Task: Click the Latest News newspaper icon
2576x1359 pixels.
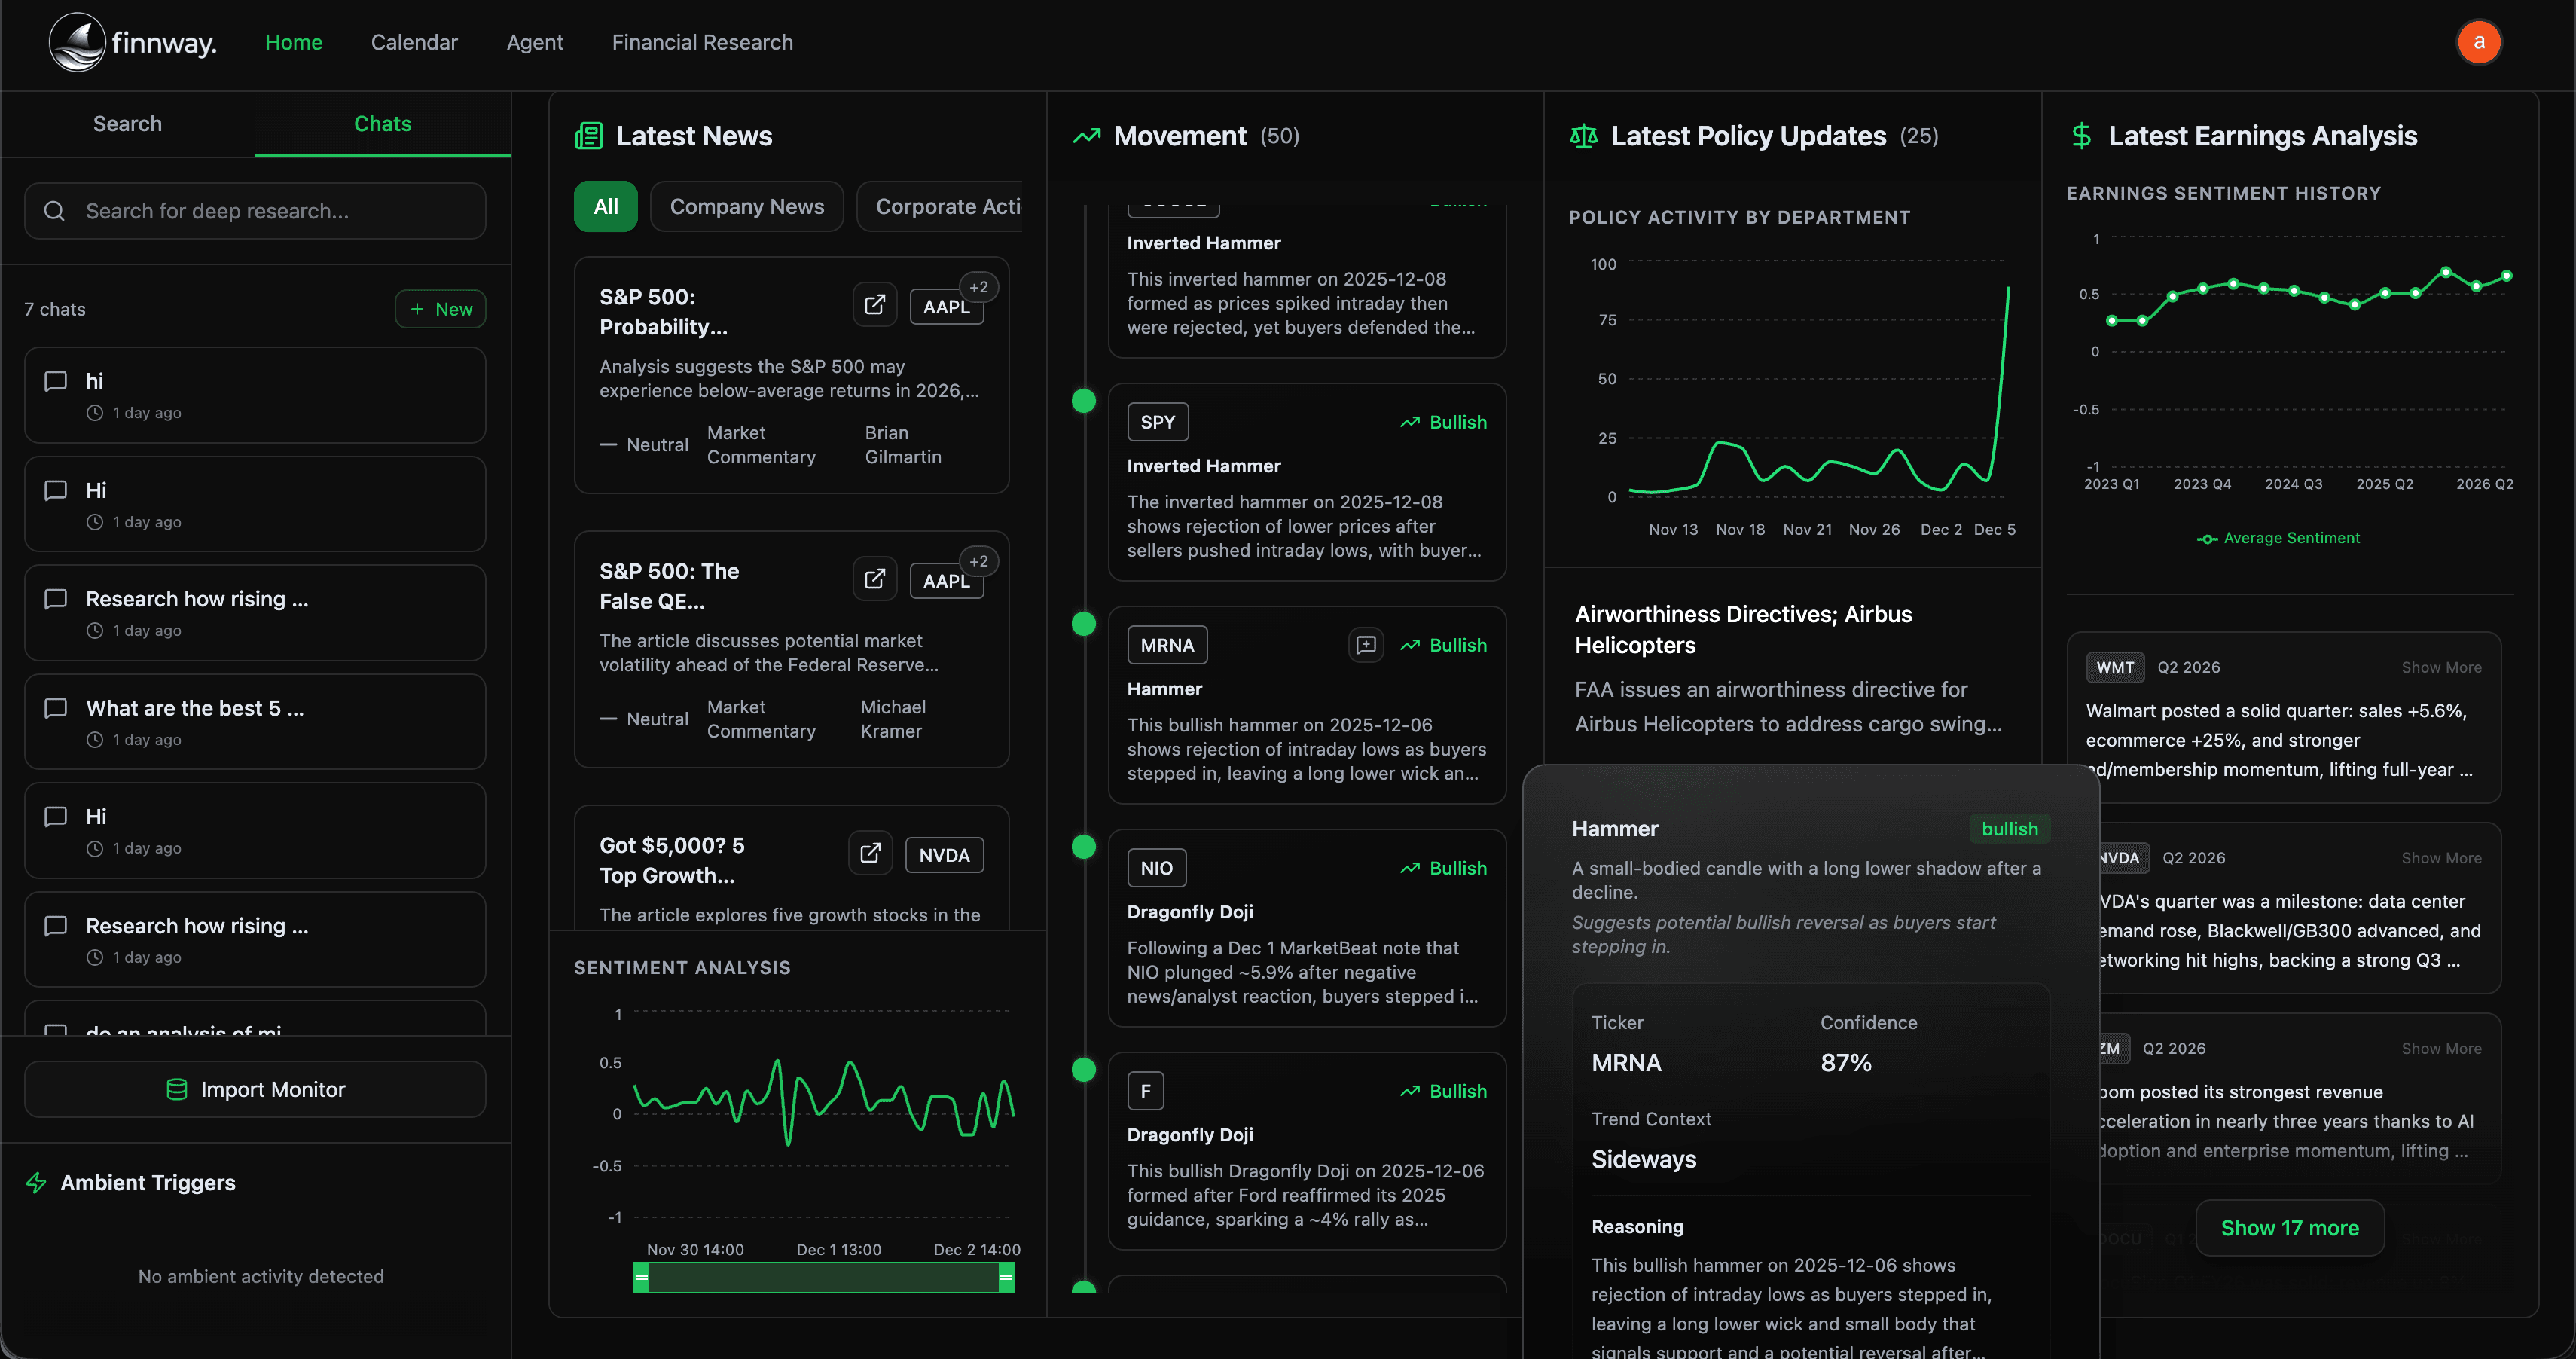Action: point(589,136)
